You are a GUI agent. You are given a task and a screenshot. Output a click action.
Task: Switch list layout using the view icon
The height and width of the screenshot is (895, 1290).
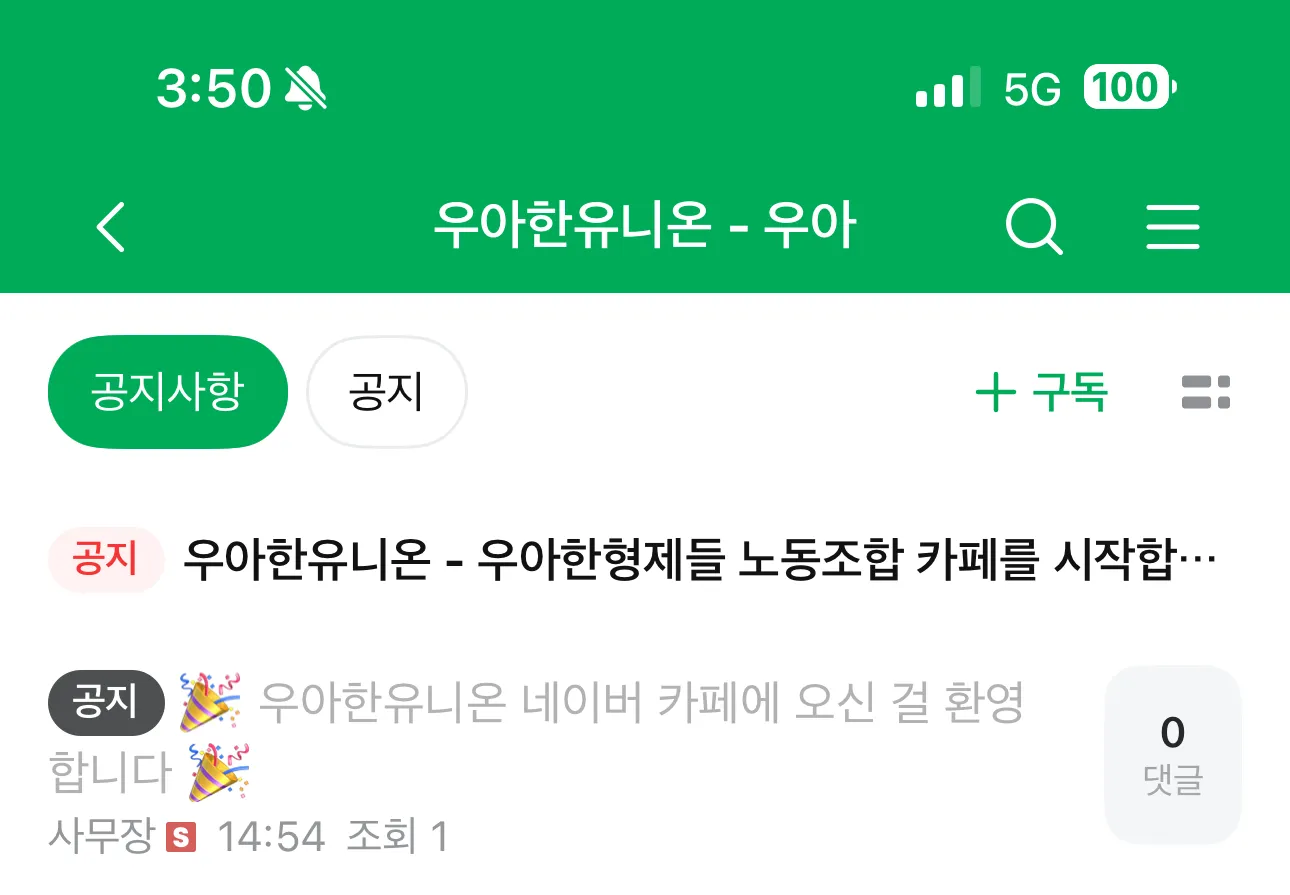pyautogui.click(x=1205, y=392)
